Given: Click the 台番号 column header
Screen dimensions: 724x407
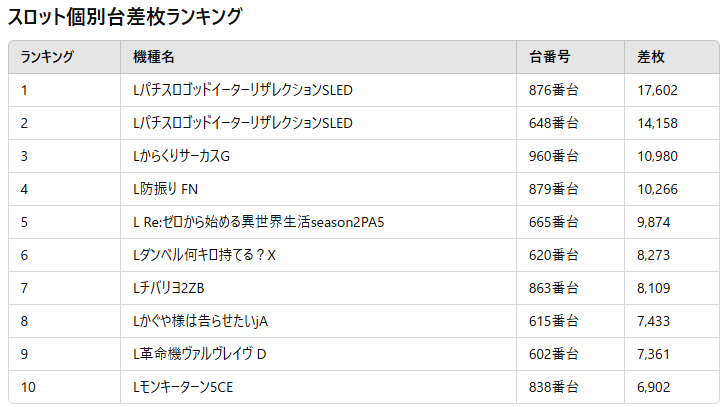Looking at the screenshot, I should (x=550, y=58).
